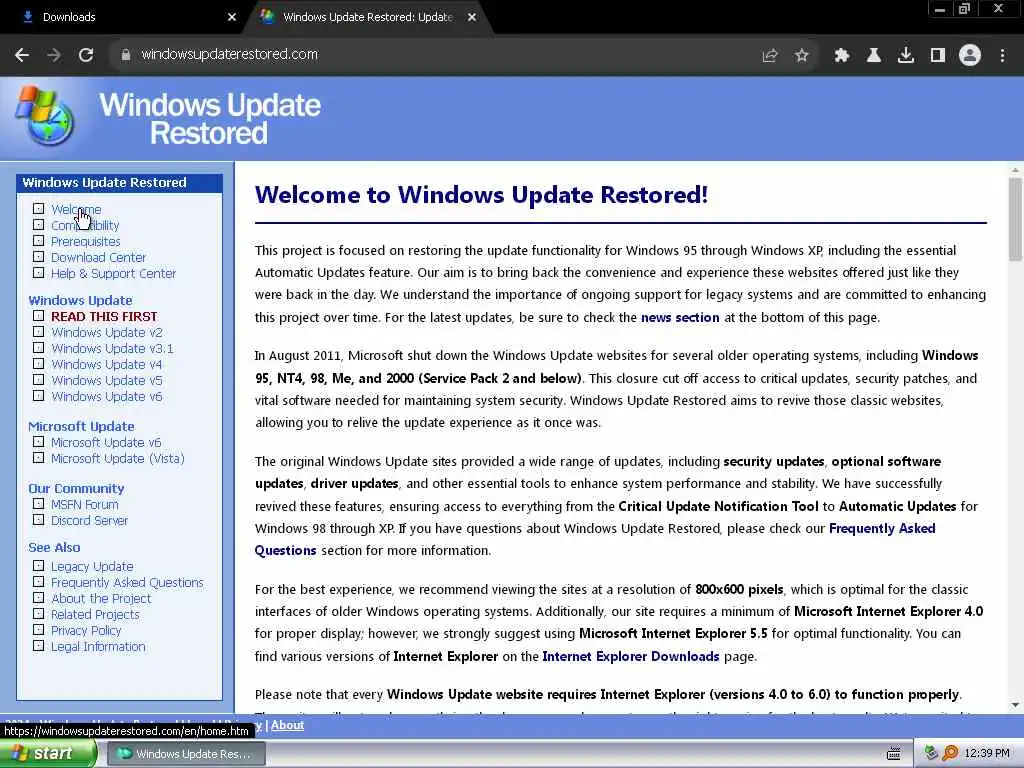Click the page scrollbar down arrow
The image size is (1024, 768).
1015,705
